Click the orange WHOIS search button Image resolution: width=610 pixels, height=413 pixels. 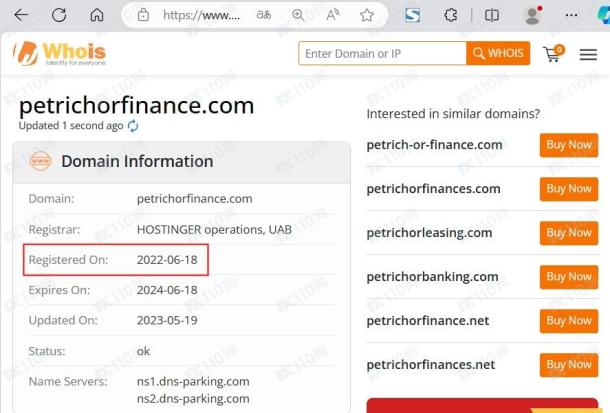tap(498, 53)
